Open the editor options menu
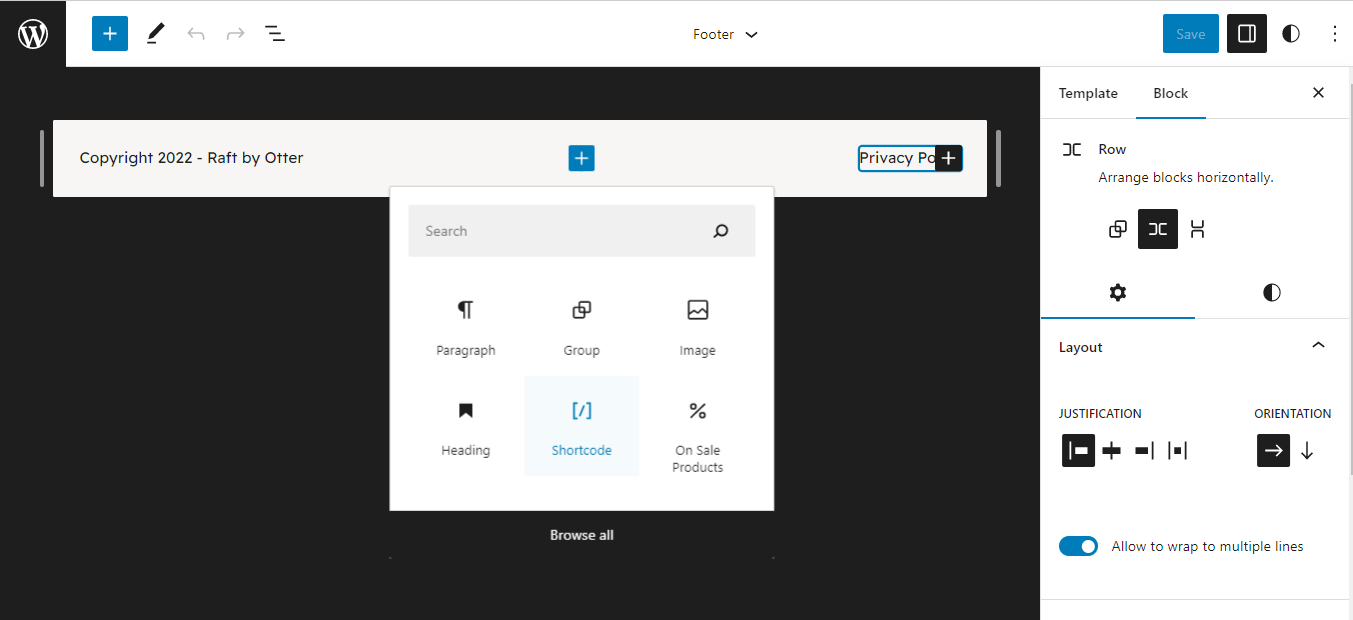Image resolution: width=1353 pixels, height=620 pixels. click(x=1335, y=33)
